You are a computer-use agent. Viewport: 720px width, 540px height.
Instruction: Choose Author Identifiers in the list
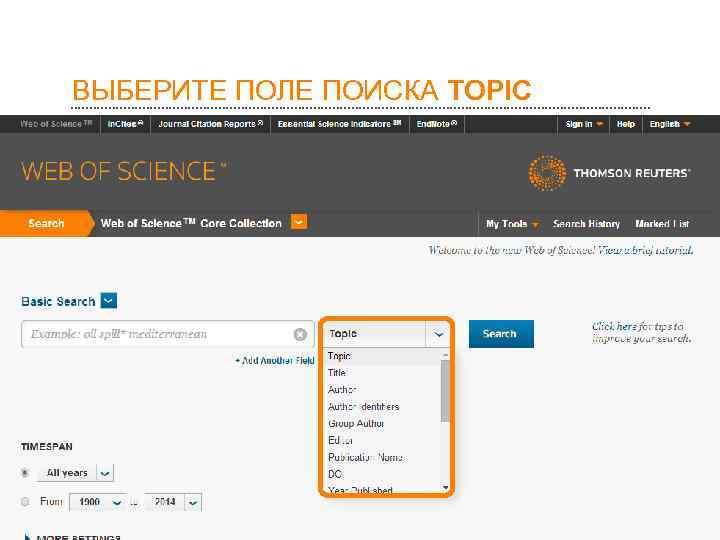[383, 407]
